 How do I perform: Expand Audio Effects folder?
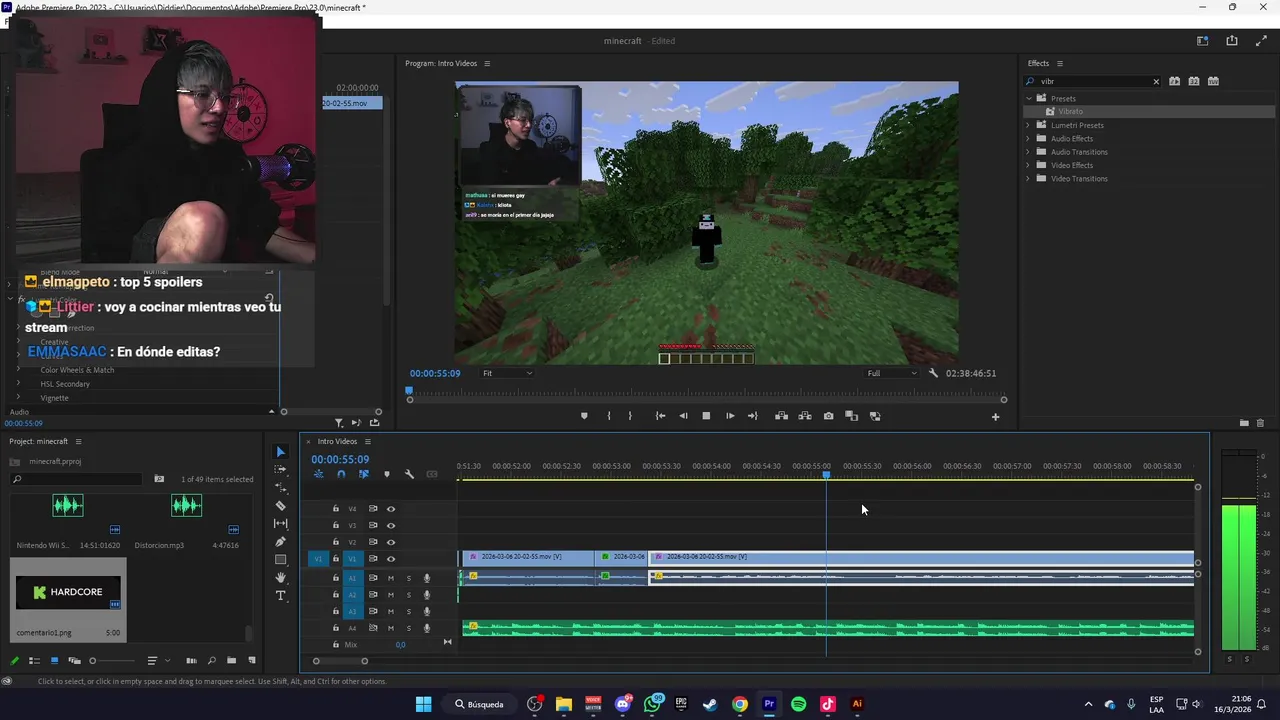click(x=1028, y=138)
